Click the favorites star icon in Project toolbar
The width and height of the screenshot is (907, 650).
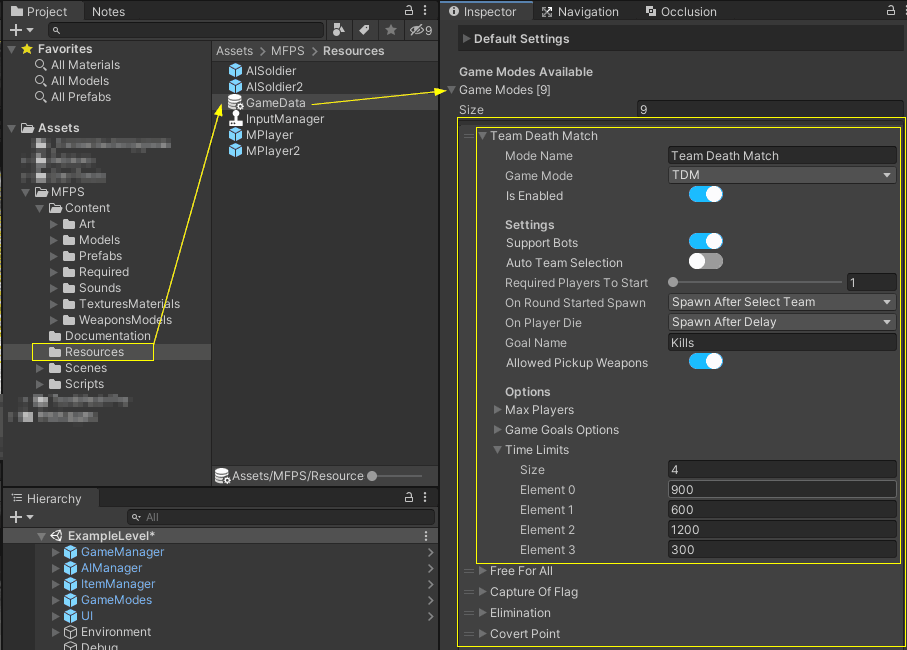click(391, 30)
